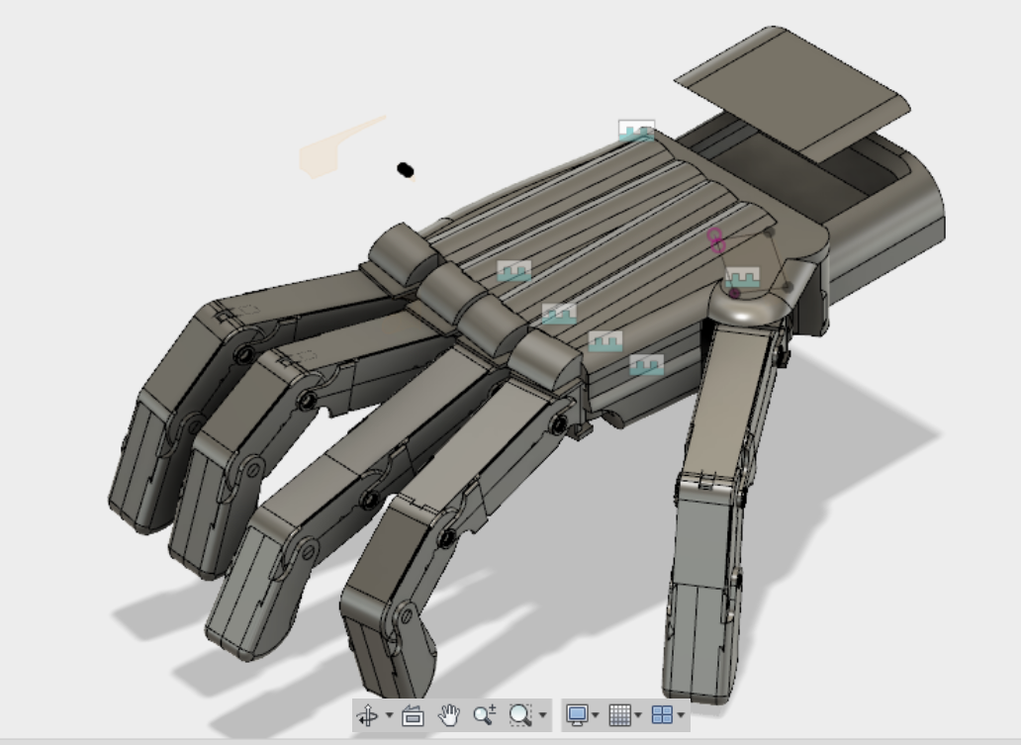1021x745 pixels.
Task: Select the joint glyph nearest the thumb among the knuckle row
Action: [647, 365]
